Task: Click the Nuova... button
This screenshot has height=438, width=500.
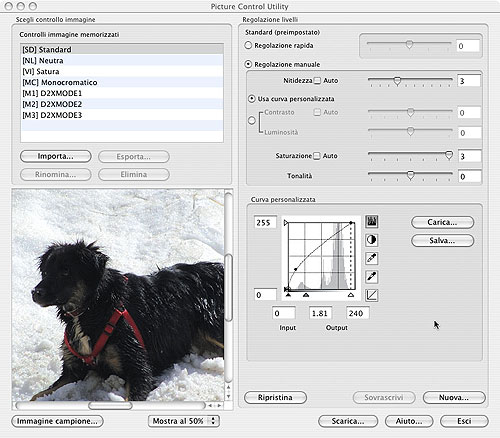Action: (x=454, y=397)
